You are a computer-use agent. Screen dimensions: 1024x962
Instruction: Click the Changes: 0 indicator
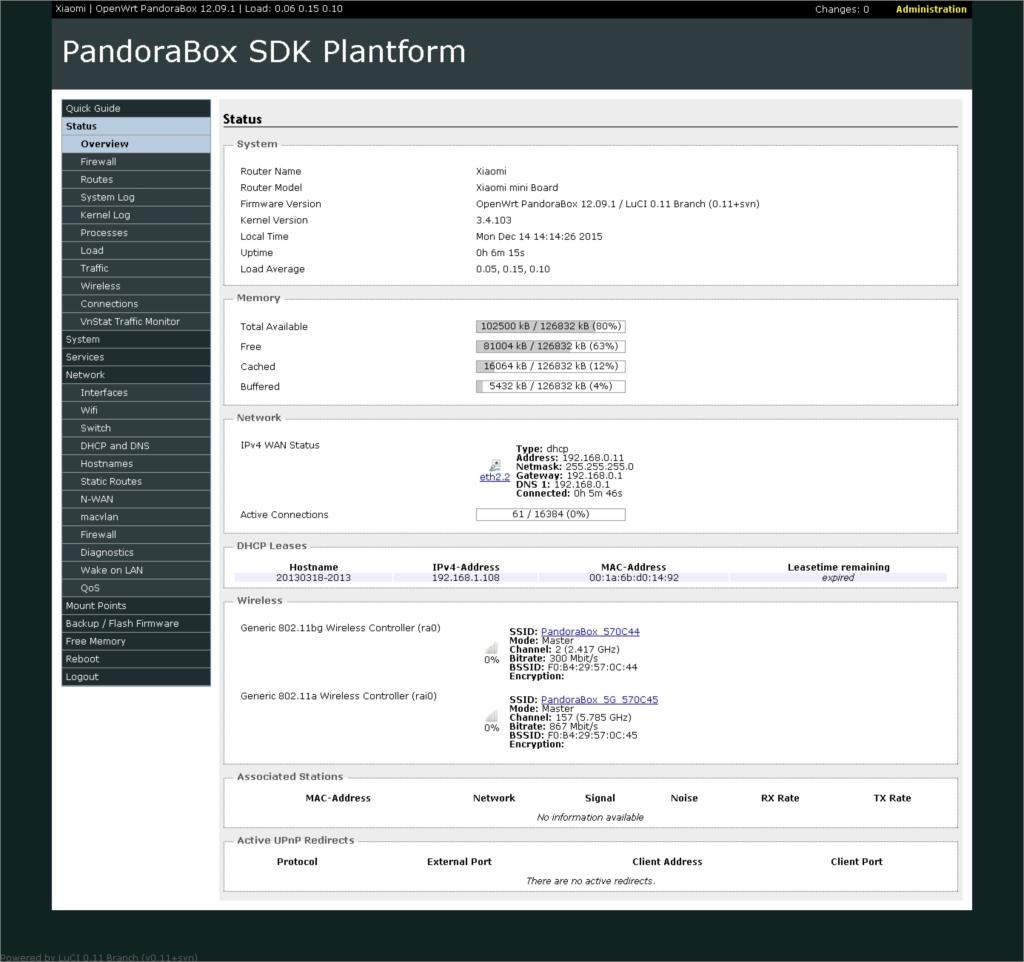click(x=841, y=10)
